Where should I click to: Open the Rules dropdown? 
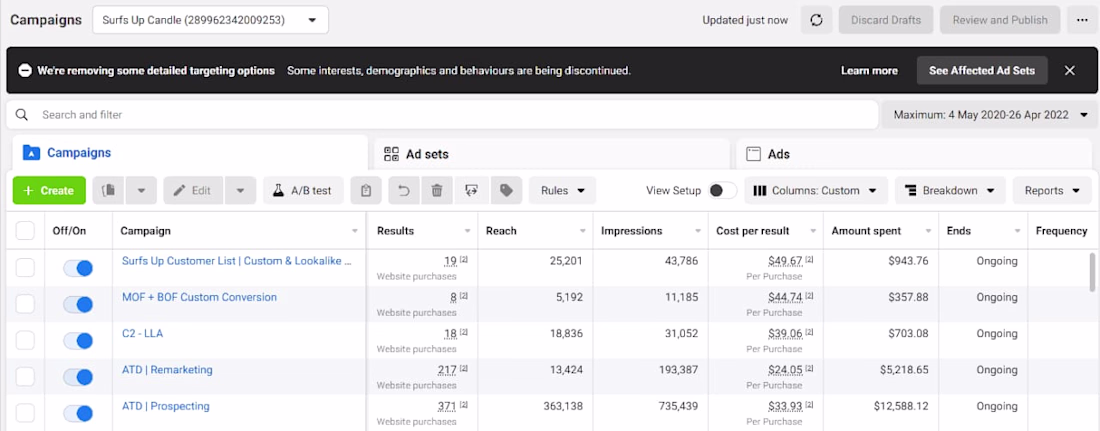563,190
